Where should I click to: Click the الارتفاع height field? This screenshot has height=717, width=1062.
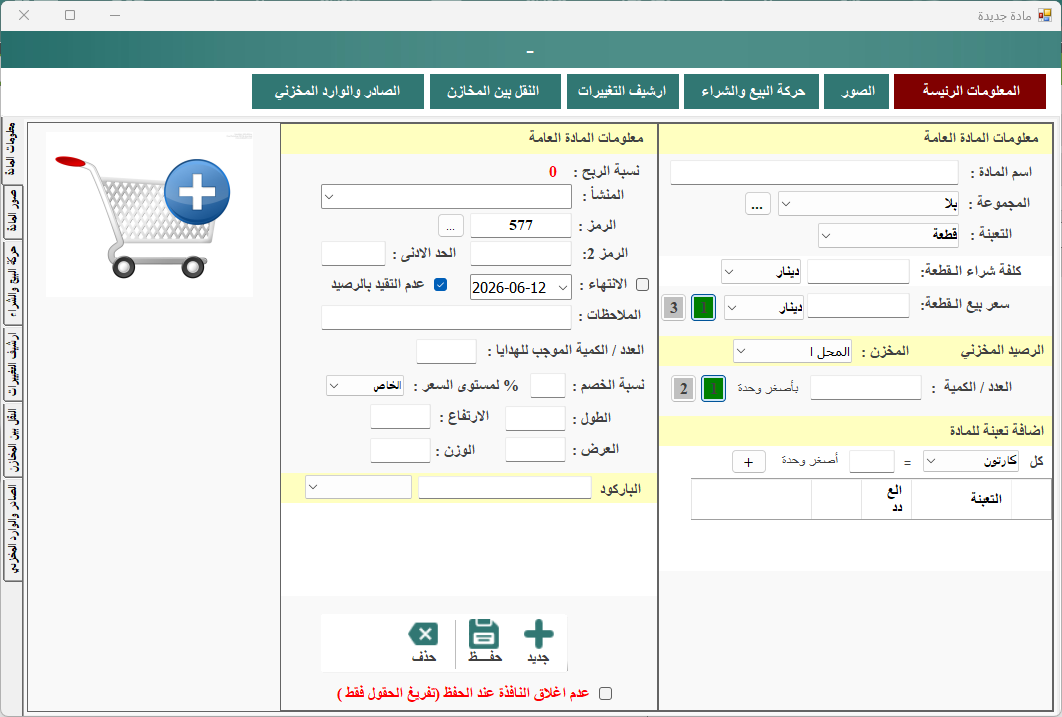[x=400, y=416]
